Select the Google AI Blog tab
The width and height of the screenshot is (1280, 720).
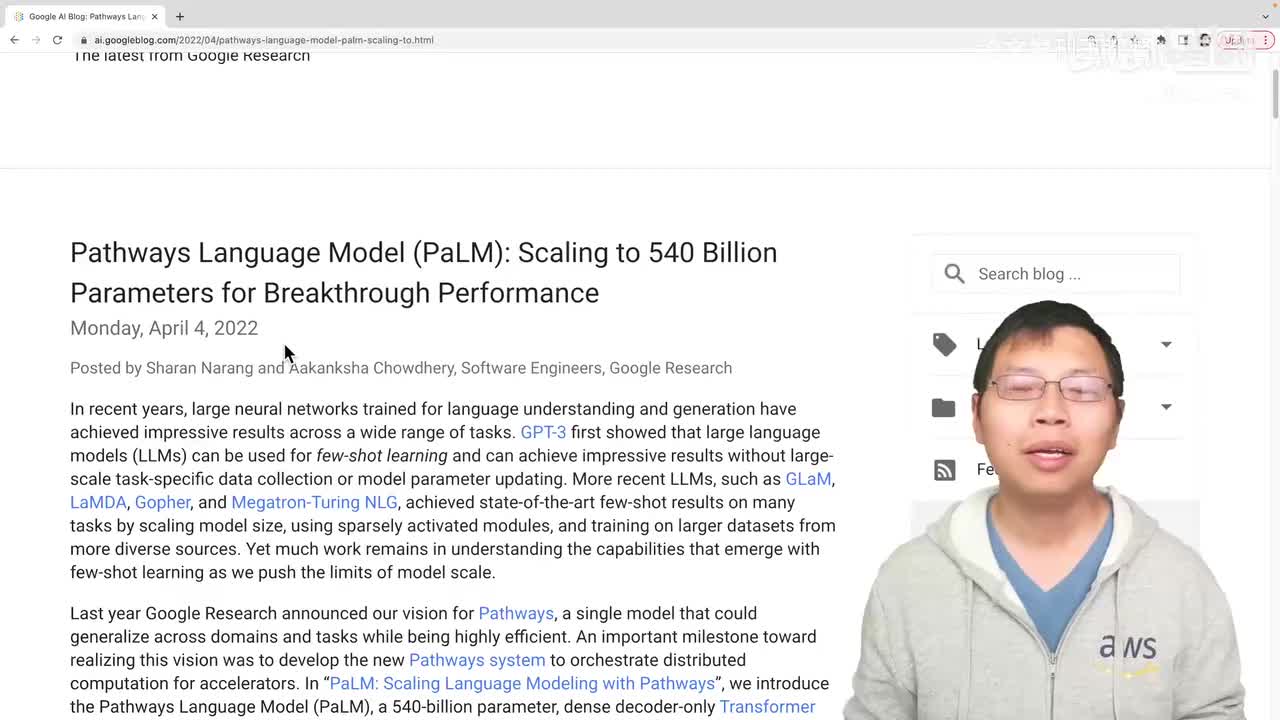85,16
